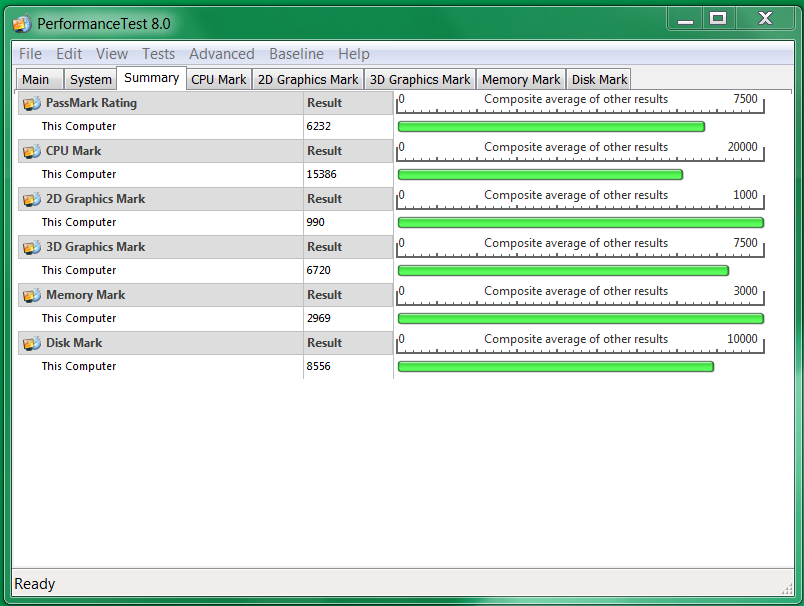Show the Disk Mark tab
This screenshot has height=606, width=804.
(x=599, y=79)
